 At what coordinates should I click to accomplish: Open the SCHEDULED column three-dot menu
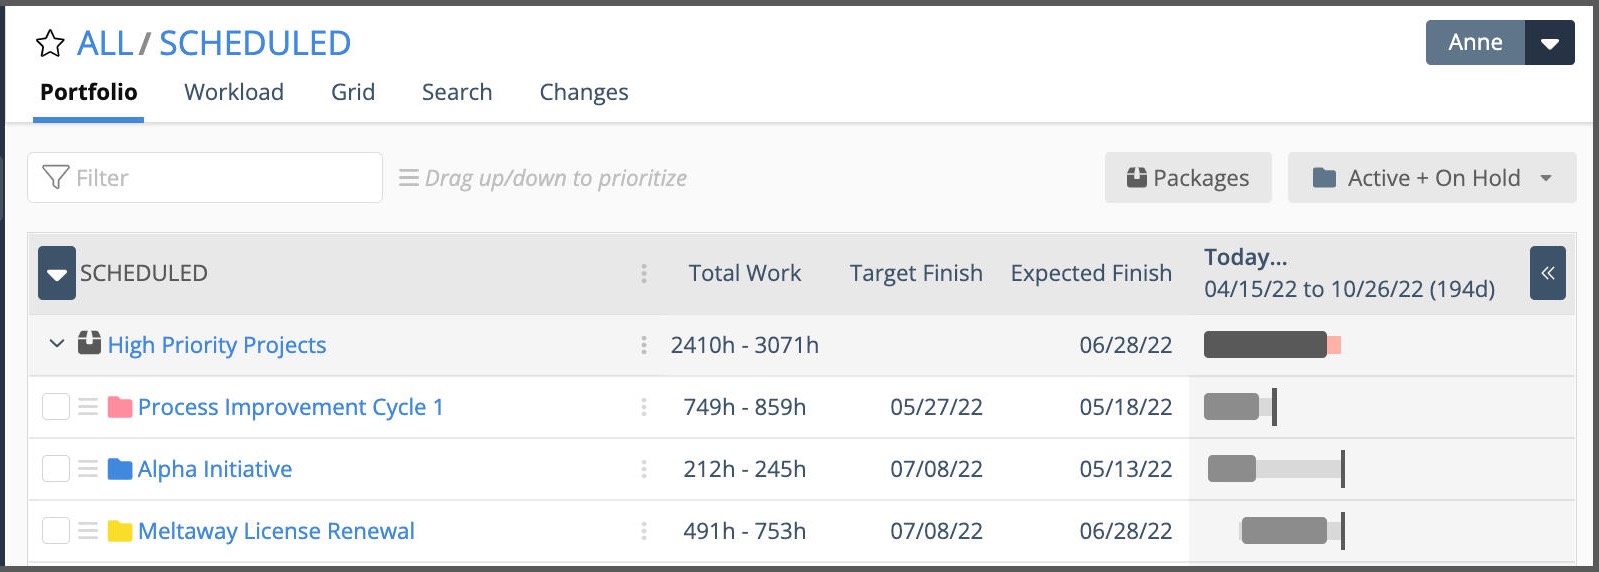tap(644, 273)
